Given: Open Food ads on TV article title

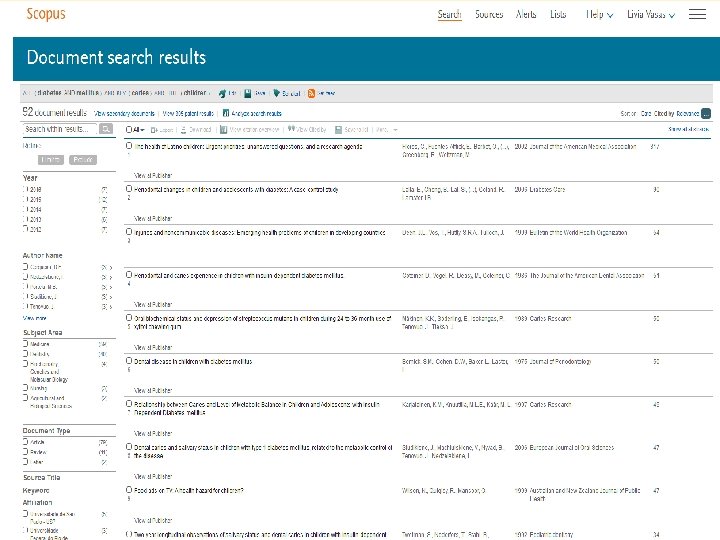Looking at the screenshot, I should pyautogui.click(x=189, y=490).
